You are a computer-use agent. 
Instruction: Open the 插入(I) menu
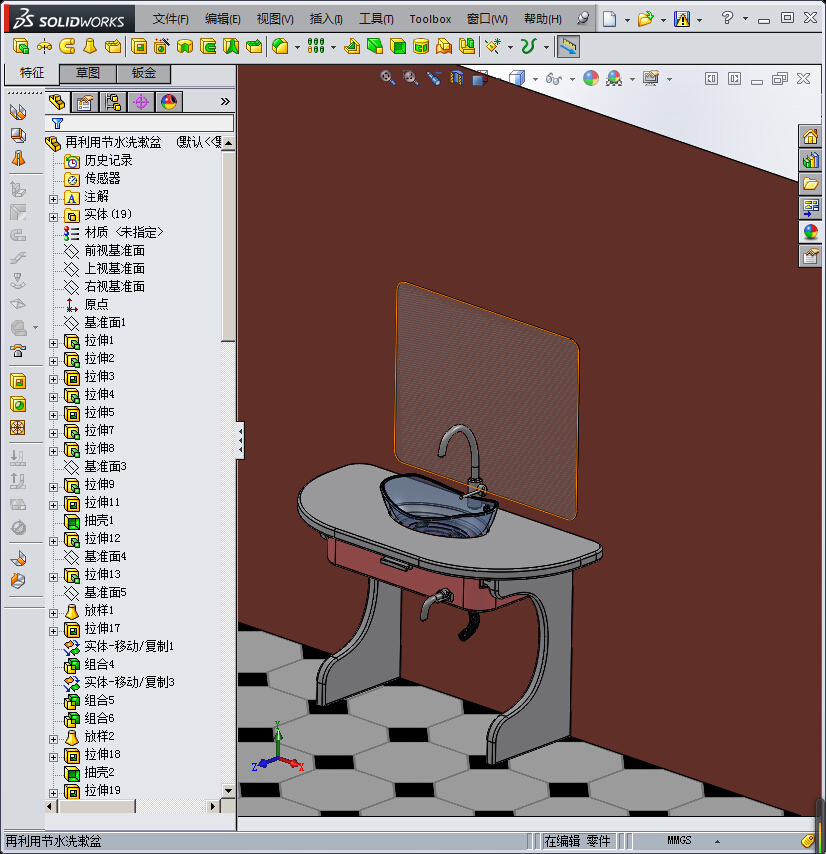pyautogui.click(x=326, y=19)
